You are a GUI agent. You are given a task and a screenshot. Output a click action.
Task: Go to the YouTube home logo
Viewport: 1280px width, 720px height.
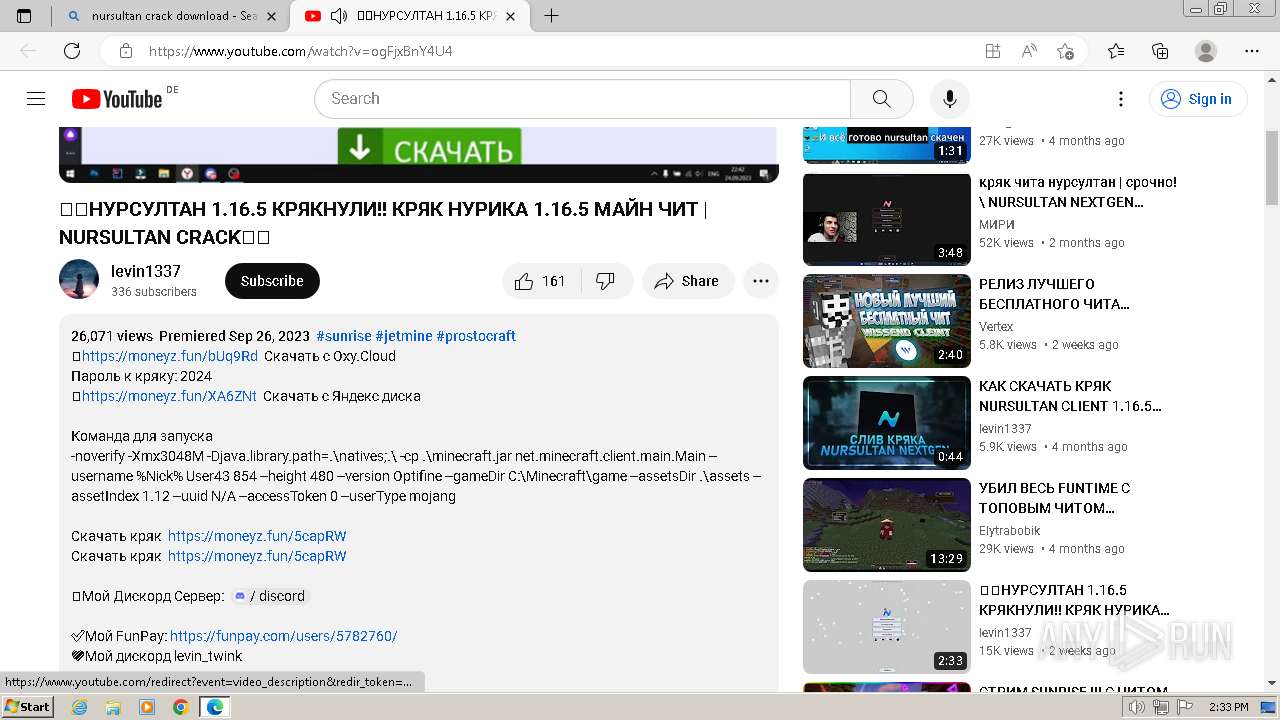point(117,99)
